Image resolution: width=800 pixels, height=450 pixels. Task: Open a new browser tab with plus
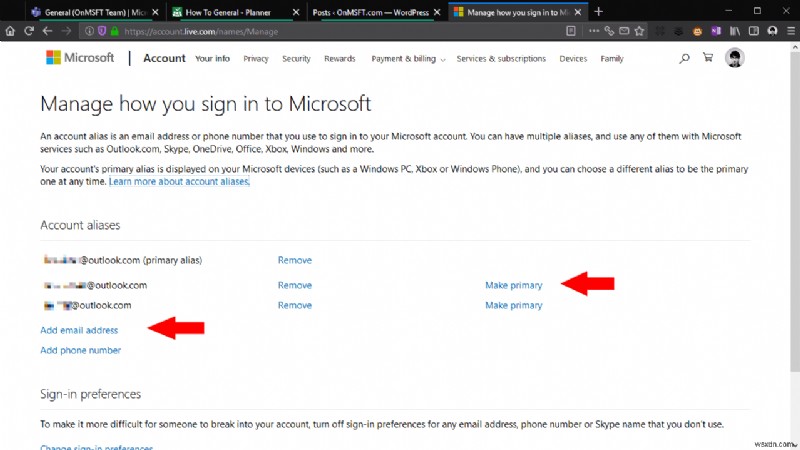[598, 11]
